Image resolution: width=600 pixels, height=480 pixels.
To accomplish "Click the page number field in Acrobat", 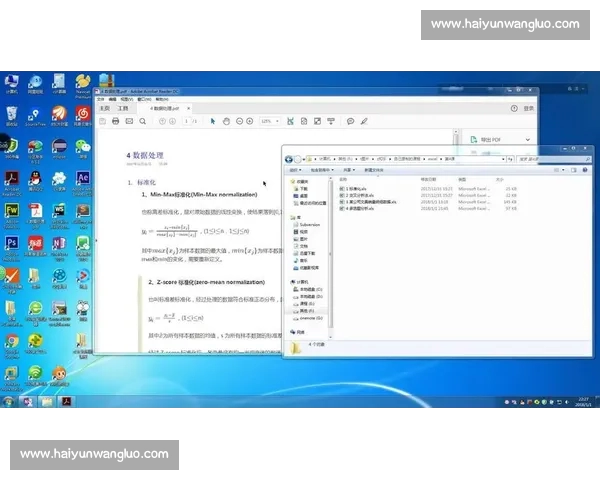I will (187, 121).
